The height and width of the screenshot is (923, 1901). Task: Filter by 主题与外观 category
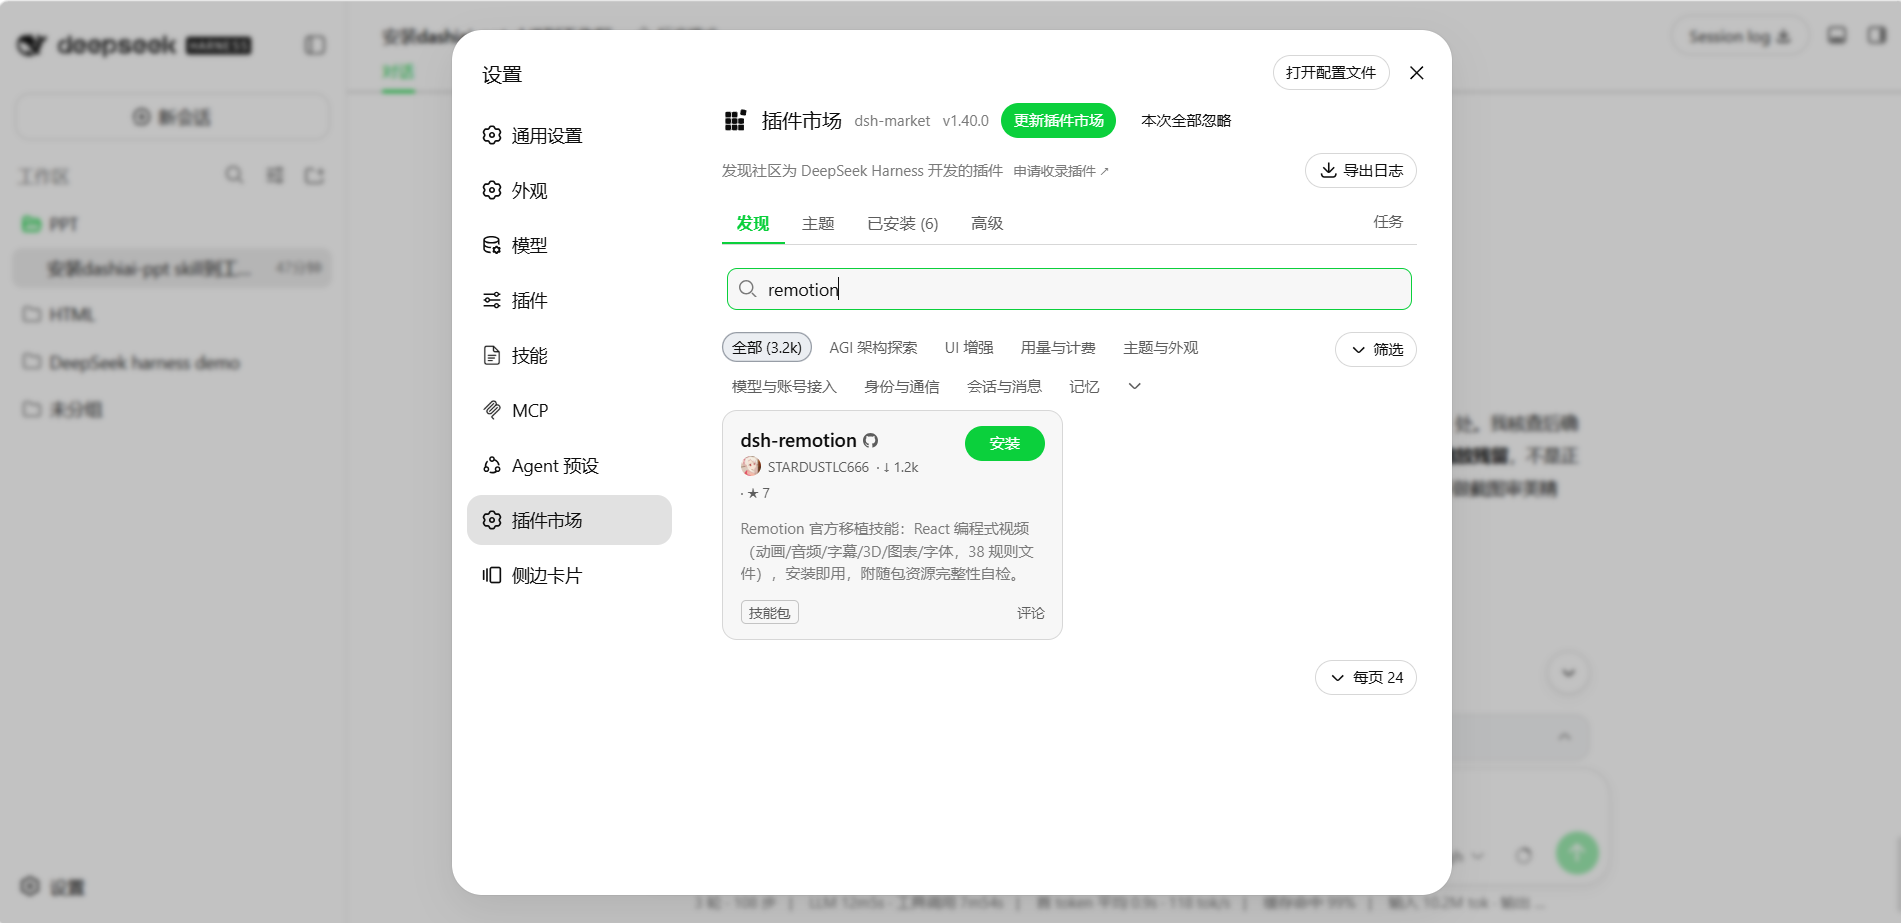pyautogui.click(x=1161, y=348)
